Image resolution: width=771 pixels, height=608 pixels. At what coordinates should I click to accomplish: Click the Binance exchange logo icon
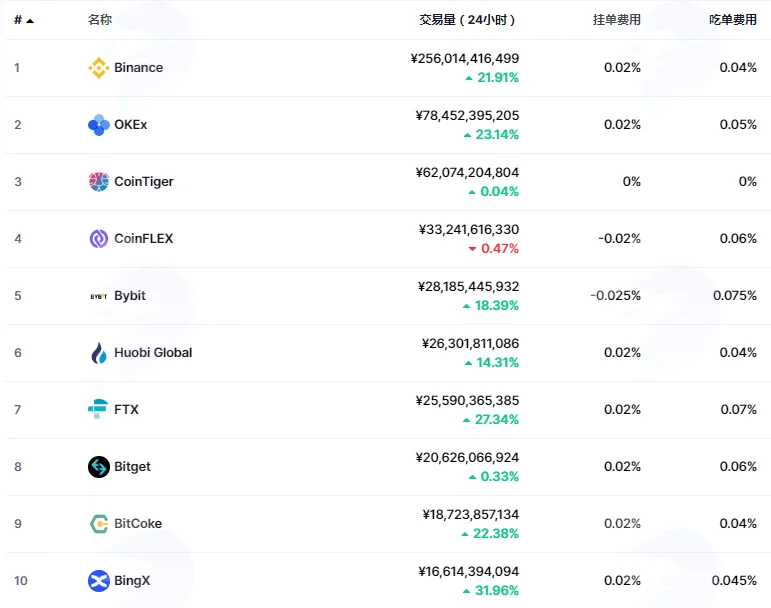pyautogui.click(x=98, y=68)
